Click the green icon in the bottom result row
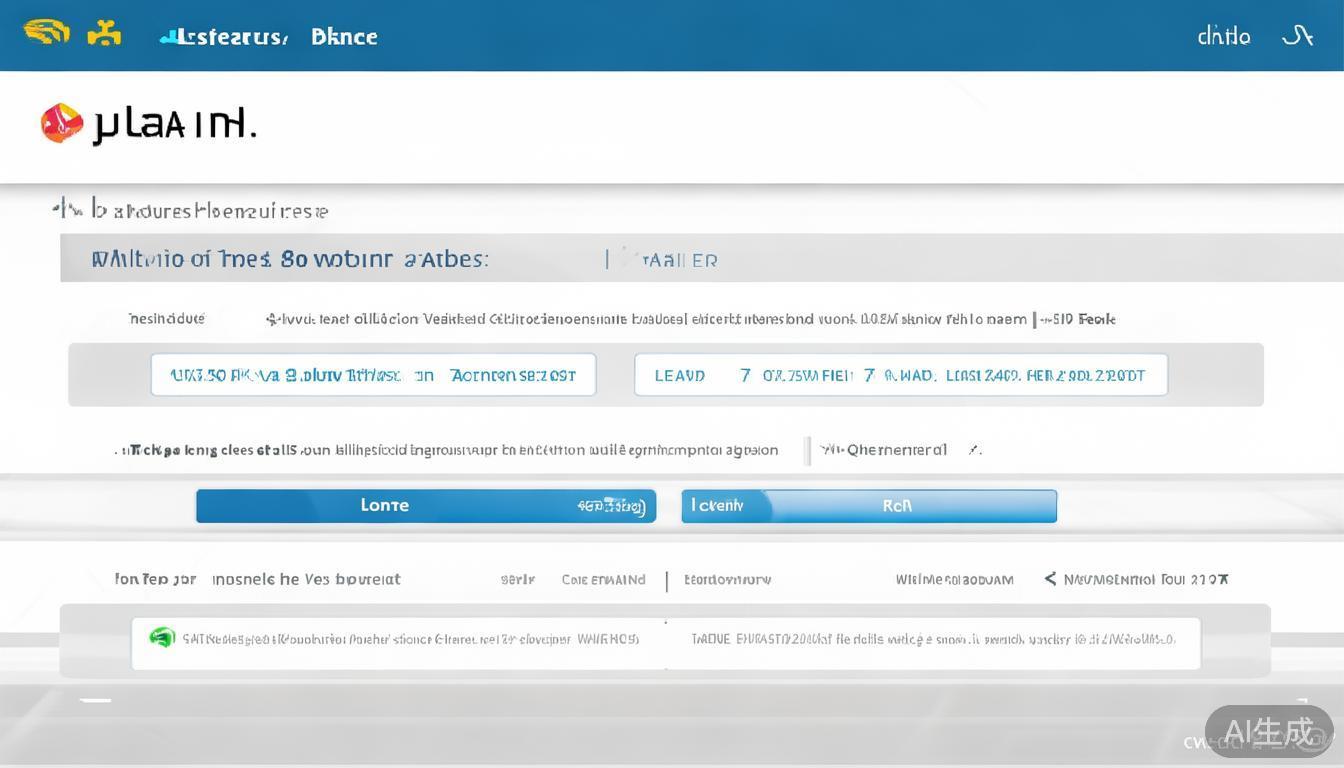Image resolution: width=1344 pixels, height=768 pixels. coord(162,638)
